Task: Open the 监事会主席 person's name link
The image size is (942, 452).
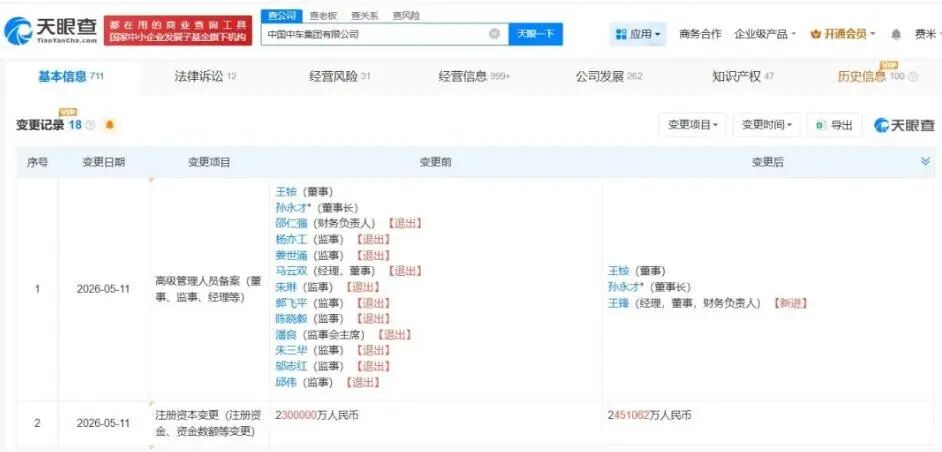Action: (286, 335)
